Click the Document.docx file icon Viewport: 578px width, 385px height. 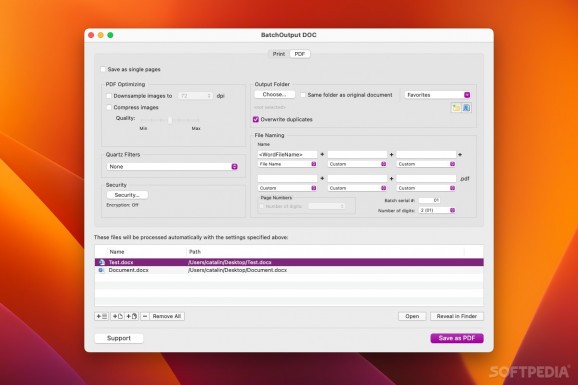(x=101, y=270)
